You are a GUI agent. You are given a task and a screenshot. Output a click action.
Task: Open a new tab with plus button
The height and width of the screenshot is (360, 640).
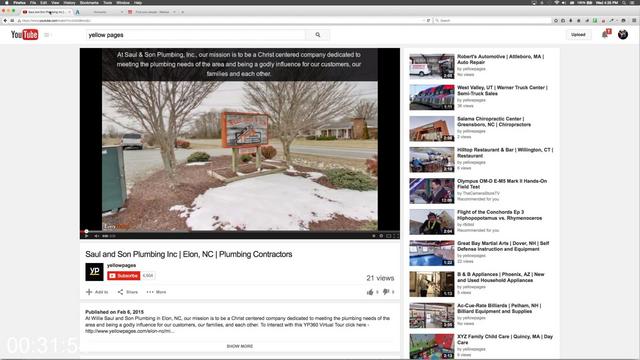click(182, 12)
